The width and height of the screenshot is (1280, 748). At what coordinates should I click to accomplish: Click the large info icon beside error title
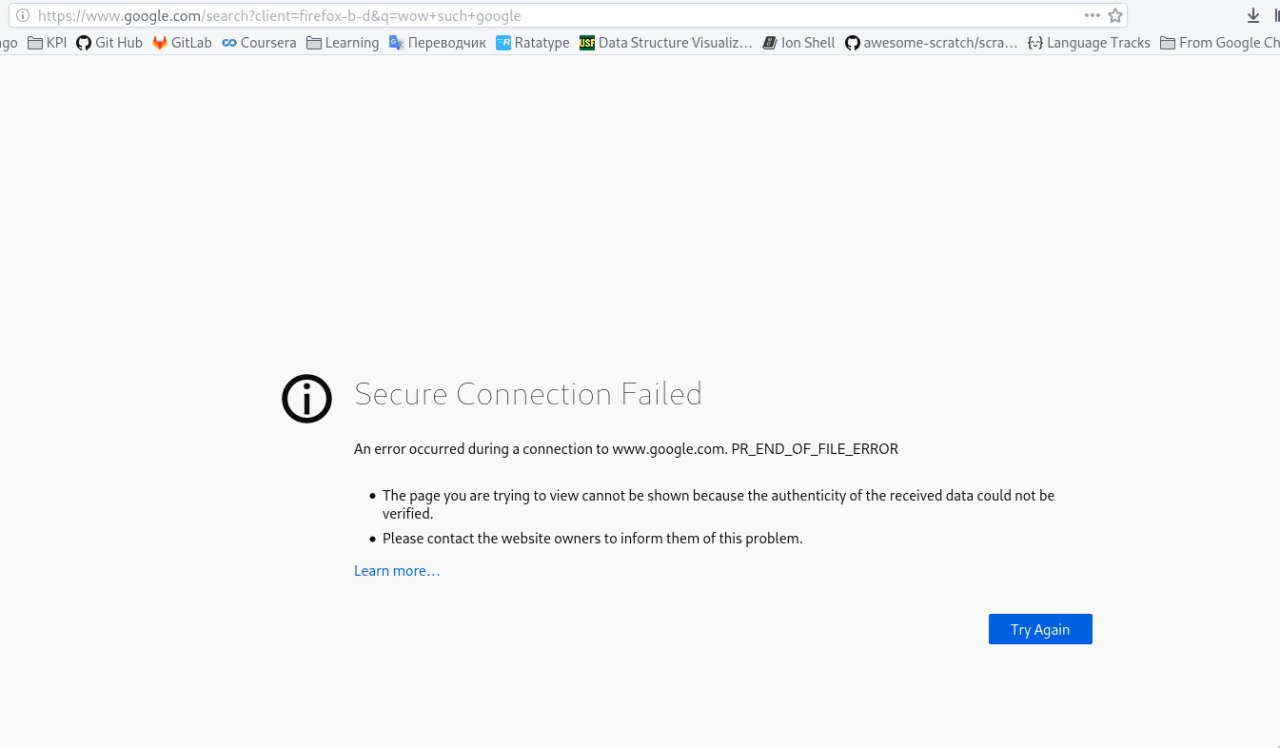307,399
